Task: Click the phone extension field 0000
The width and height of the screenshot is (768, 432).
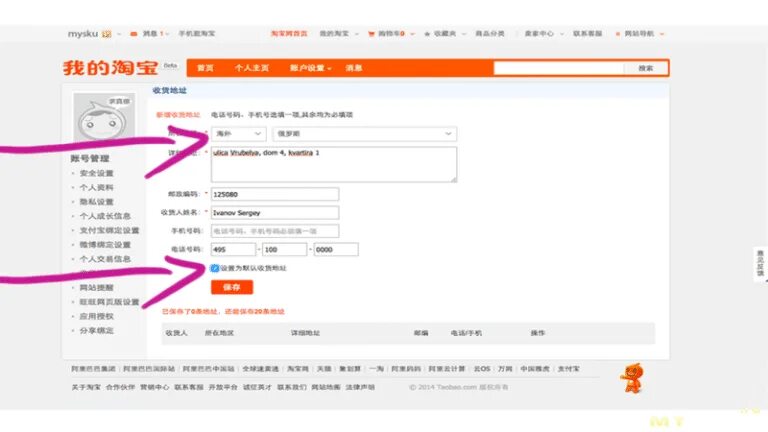Action: click(336, 249)
